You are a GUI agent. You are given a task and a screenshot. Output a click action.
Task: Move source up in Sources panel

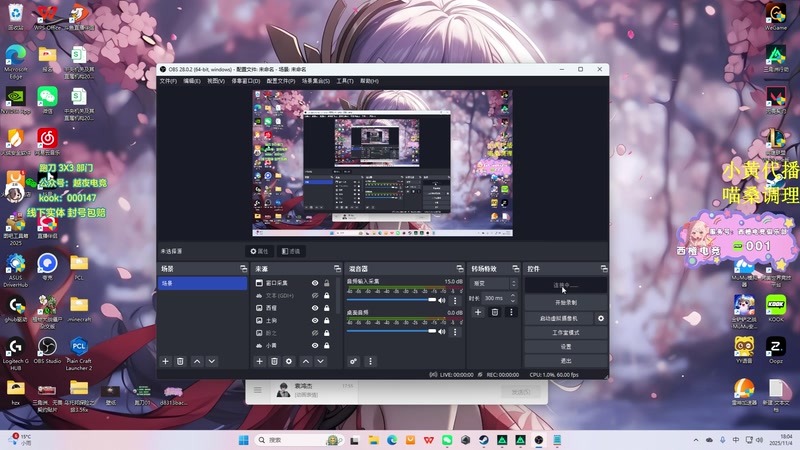pyautogui.click(x=306, y=361)
